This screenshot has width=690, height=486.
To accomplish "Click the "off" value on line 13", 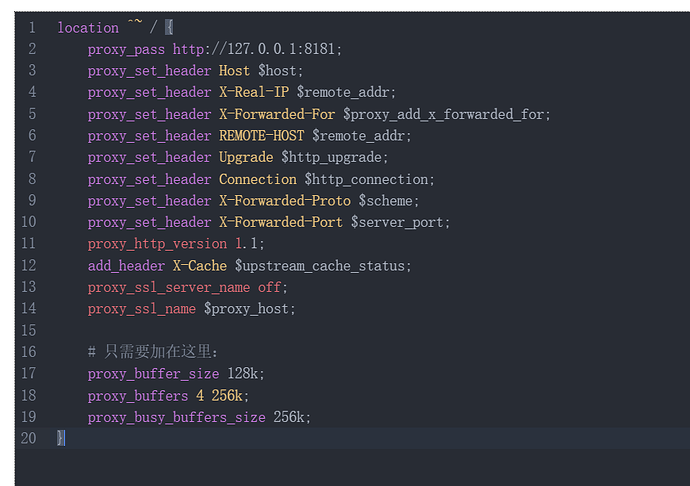I will [269, 287].
